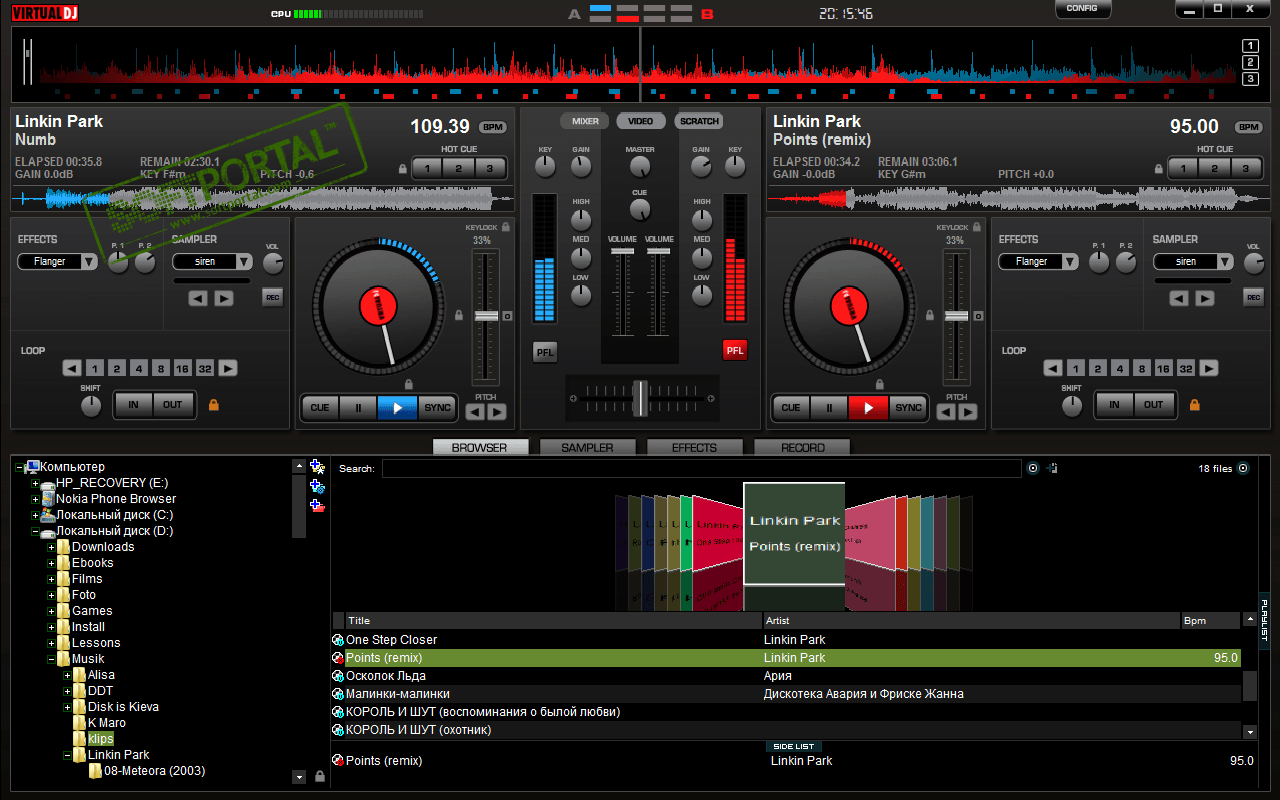Open right deck Flanger effect dropdown
The width and height of the screenshot is (1280, 800).
coord(1039,262)
